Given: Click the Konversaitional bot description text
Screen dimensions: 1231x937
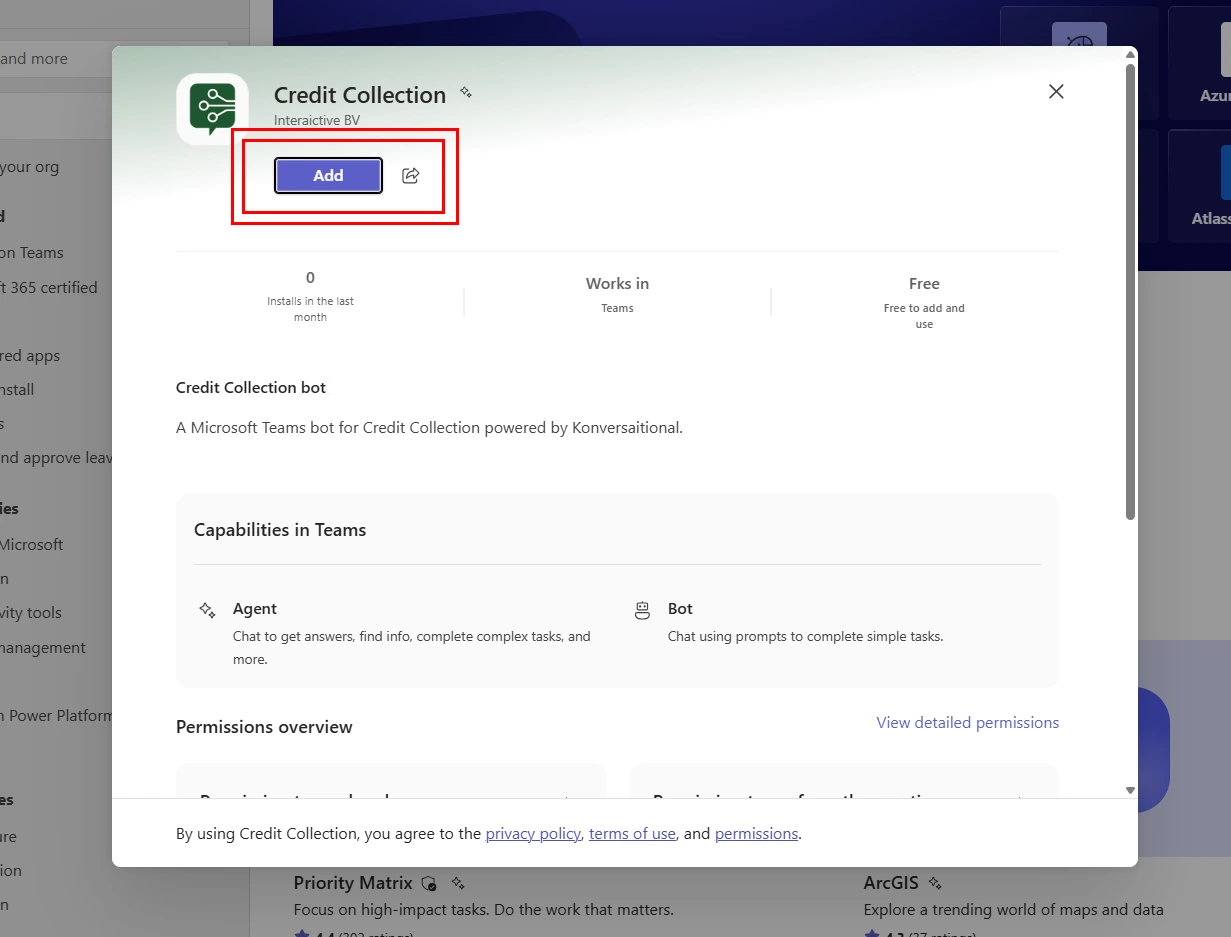Looking at the screenshot, I should point(429,427).
